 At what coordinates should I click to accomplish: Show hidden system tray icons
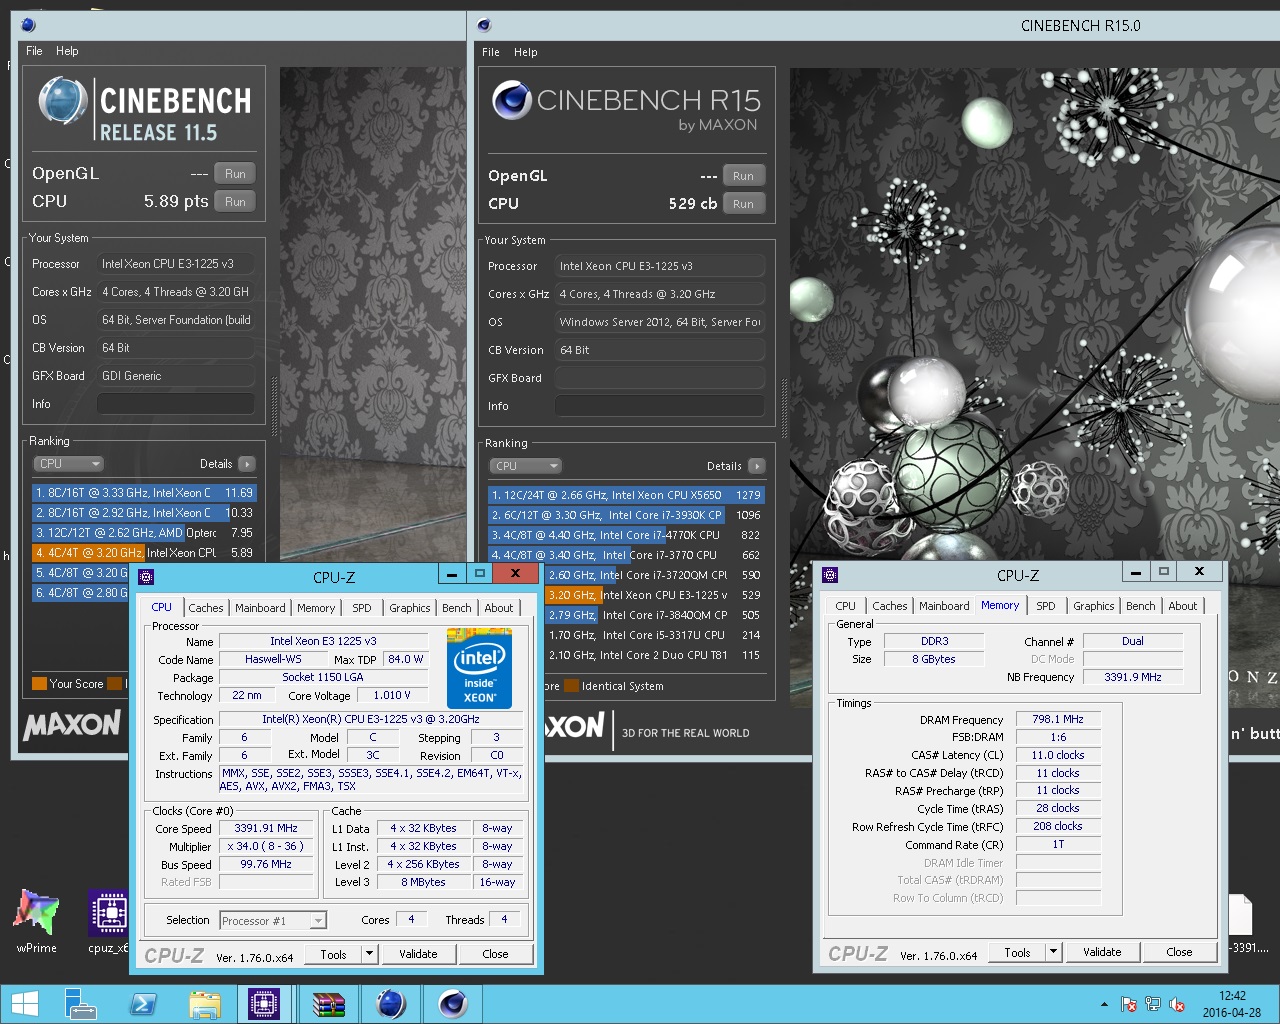point(1104,1004)
